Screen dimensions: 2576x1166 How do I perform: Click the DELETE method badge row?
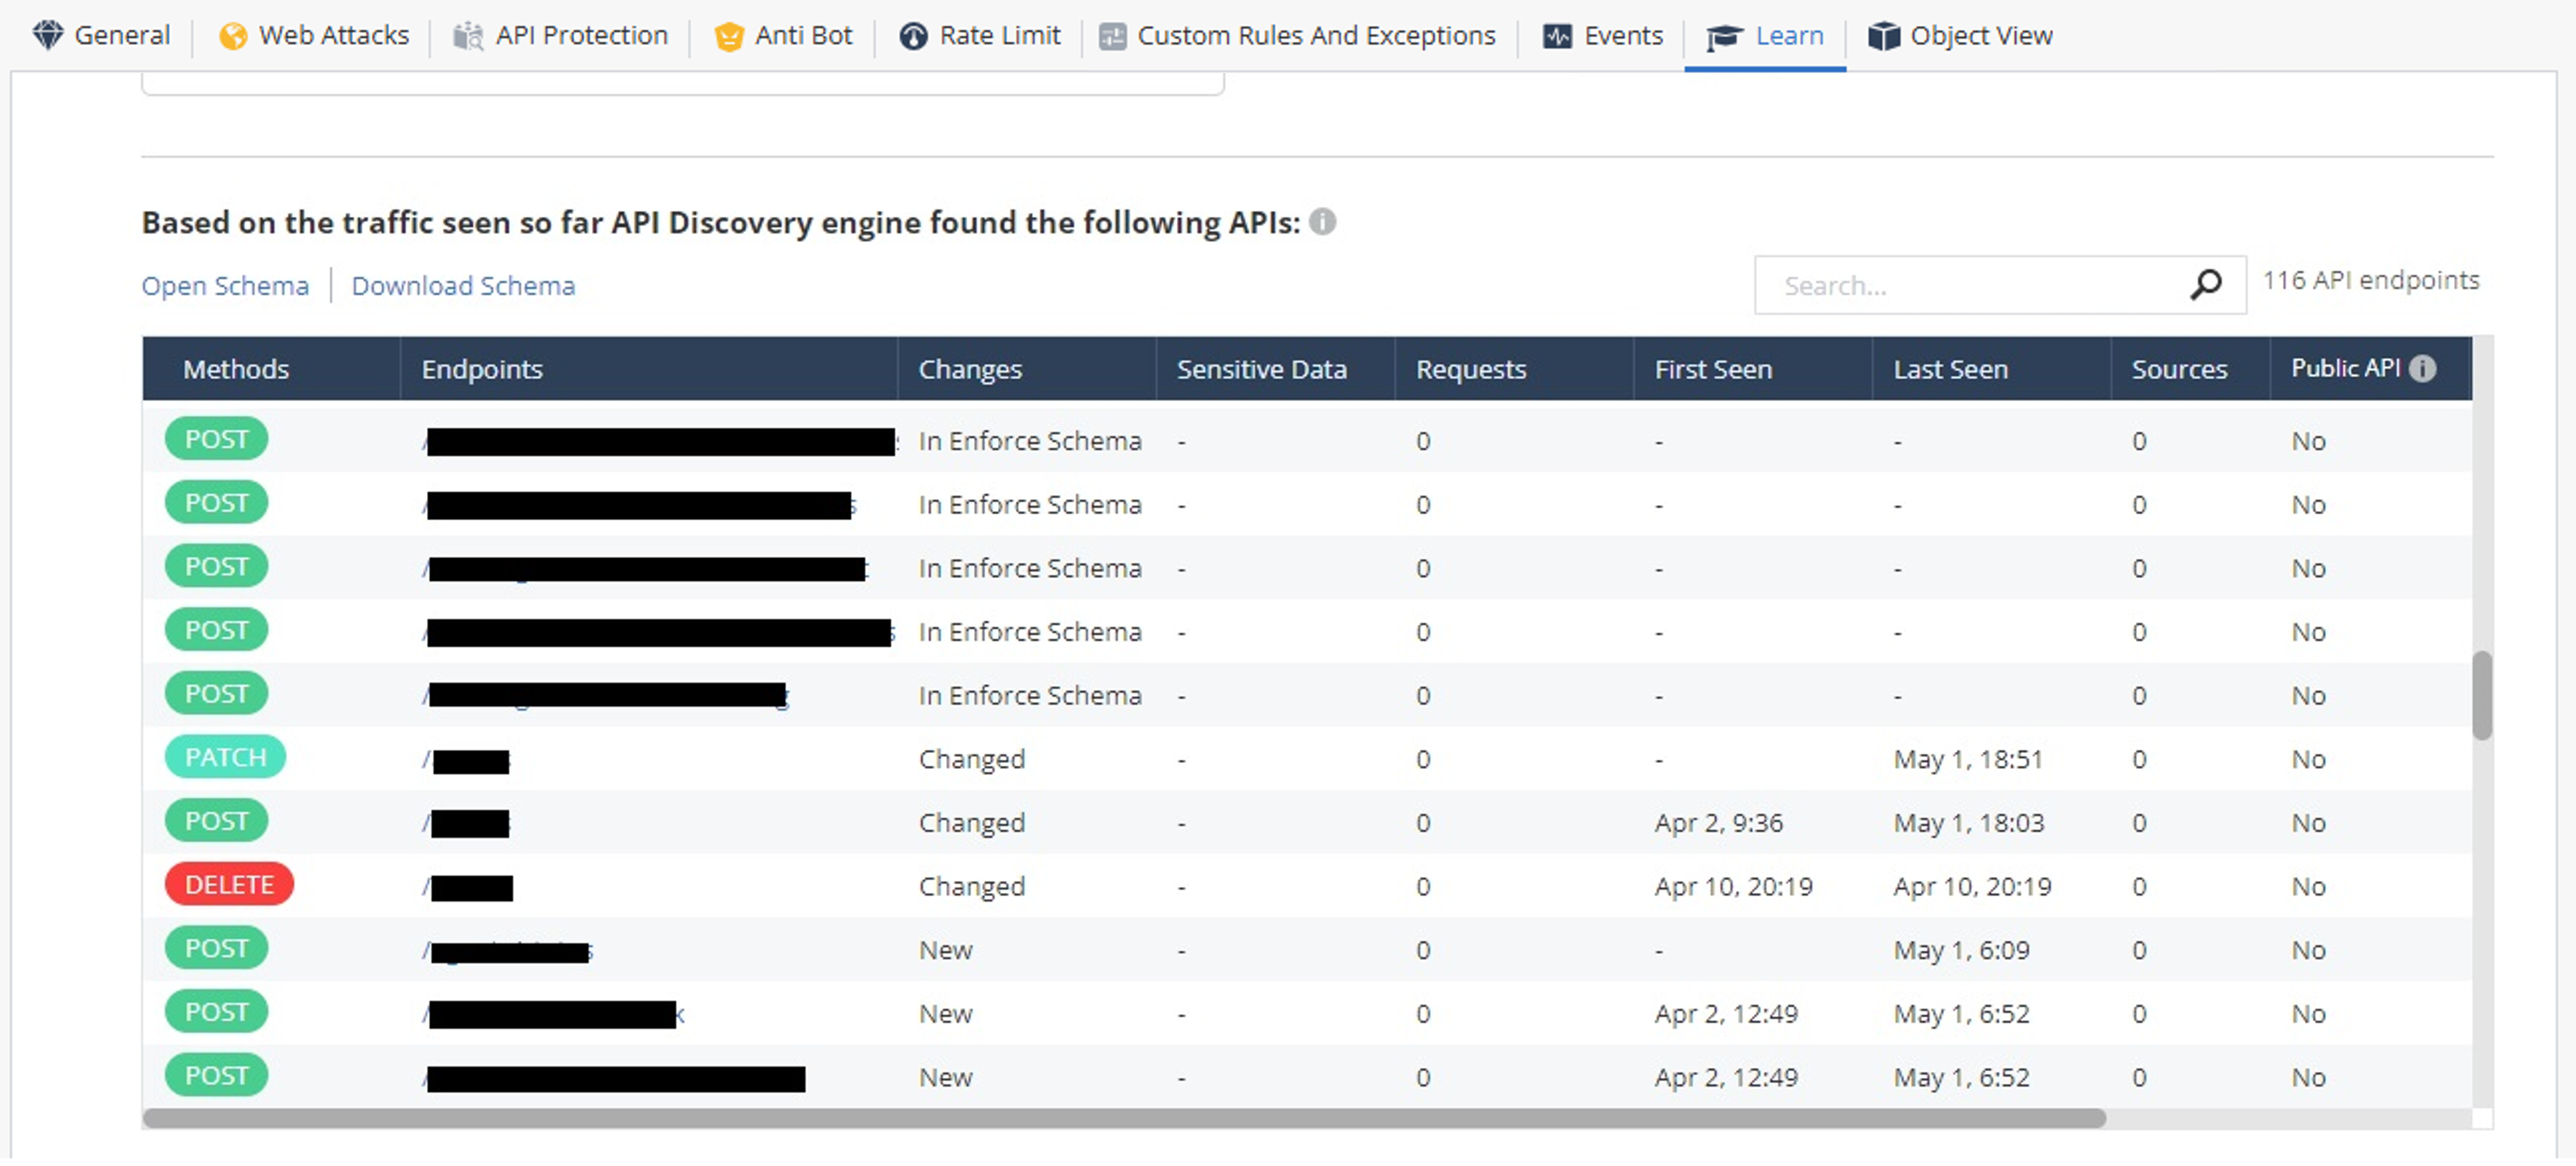[229, 885]
